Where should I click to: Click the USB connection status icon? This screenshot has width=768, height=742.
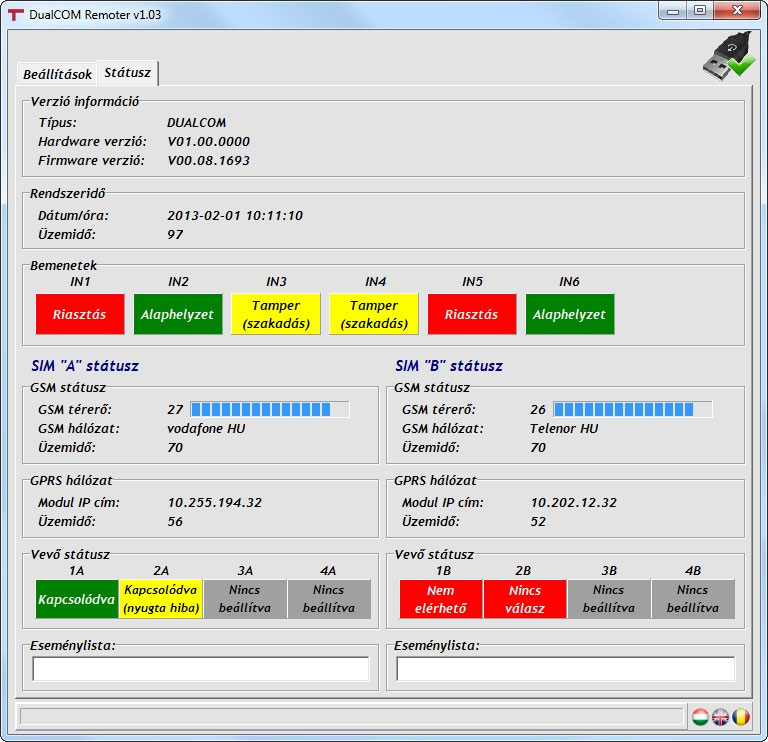click(729, 56)
